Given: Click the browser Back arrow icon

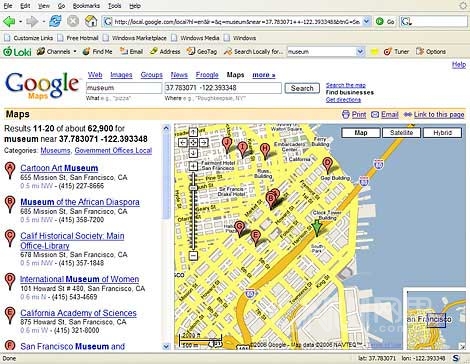Looking at the screenshot, I should [x=9, y=22].
